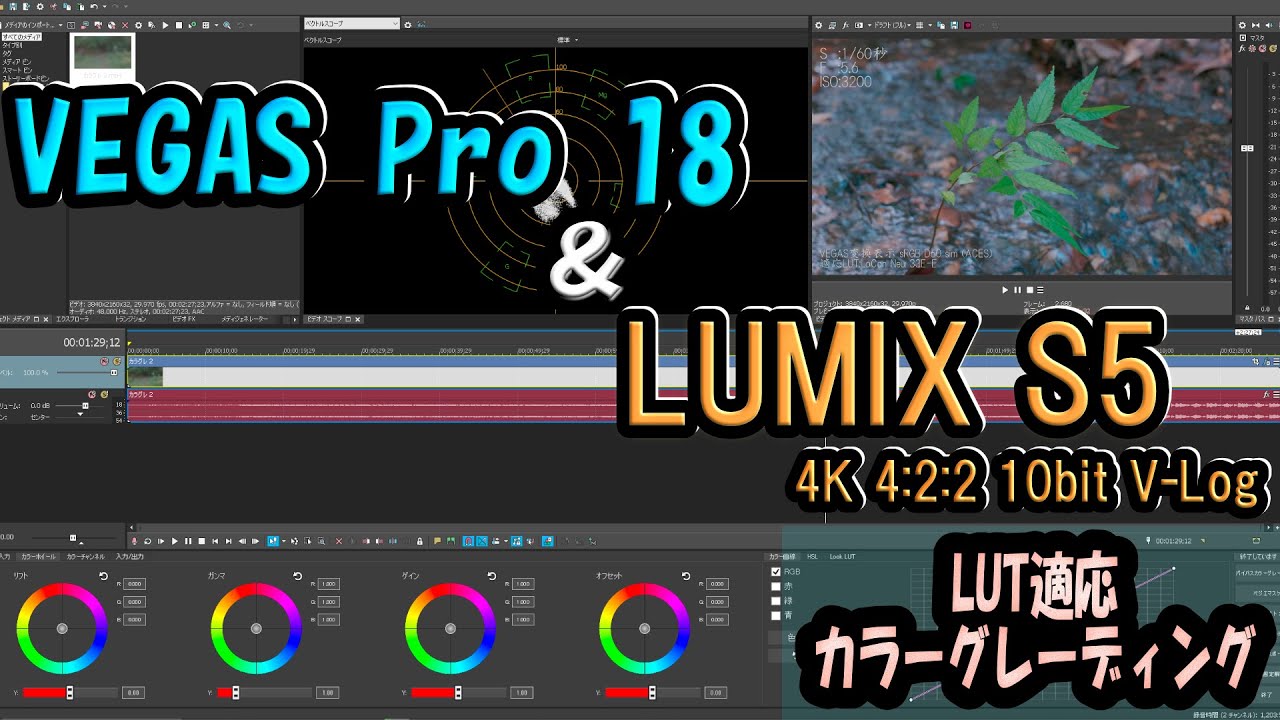This screenshot has height=720, width=1280.
Task: Open video preview properties gear
Action: [x=818, y=25]
